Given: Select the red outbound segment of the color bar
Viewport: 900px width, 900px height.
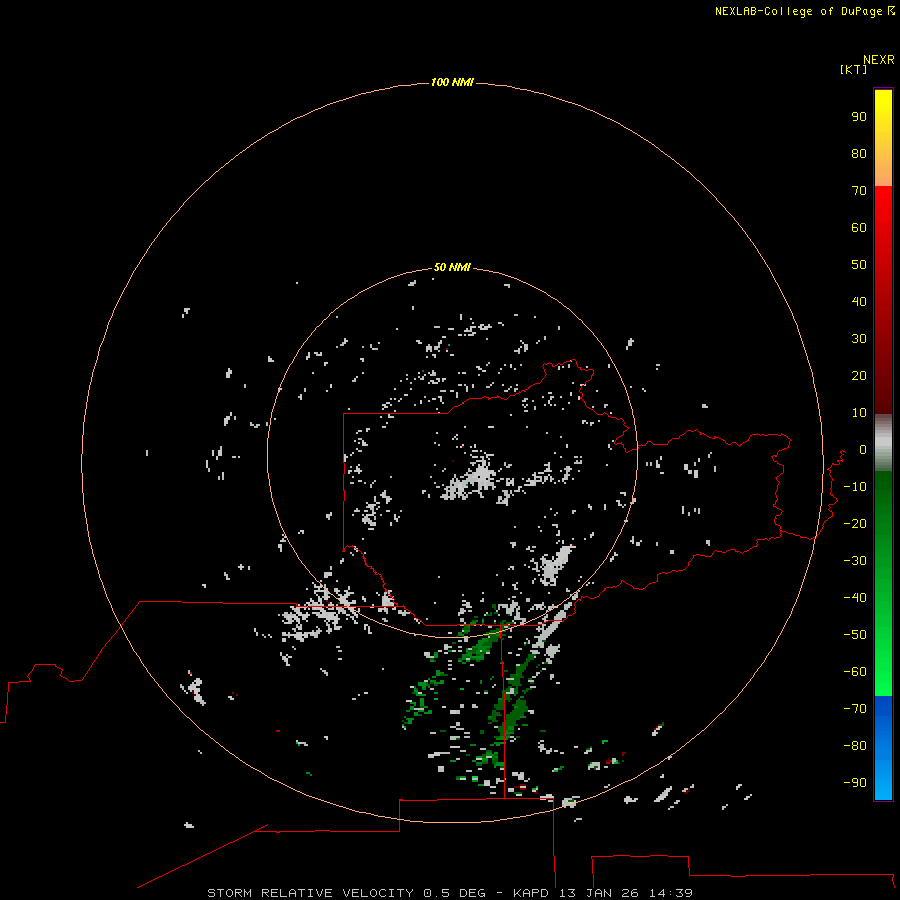Looking at the screenshot, I should tap(883, 300).
